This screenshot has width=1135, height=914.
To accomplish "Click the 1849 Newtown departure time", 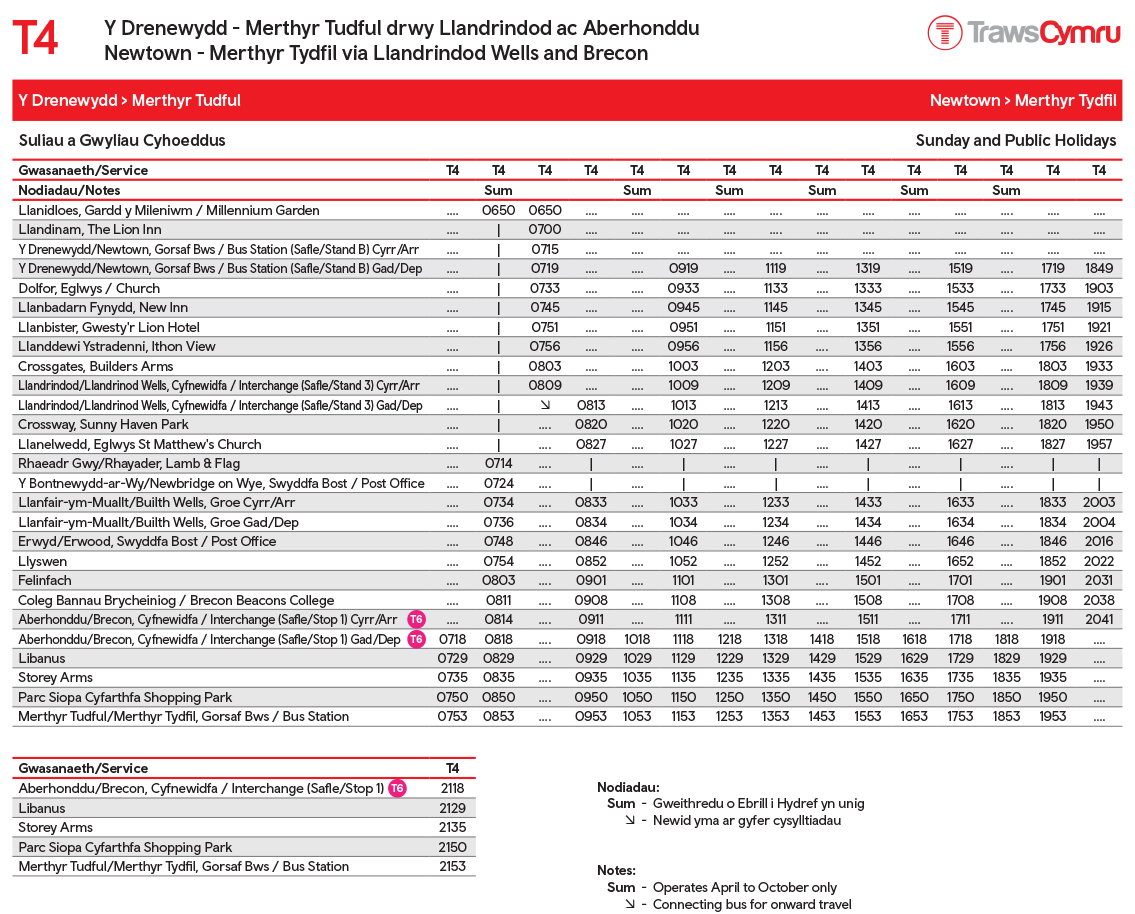I will [x=1098, y=268].
